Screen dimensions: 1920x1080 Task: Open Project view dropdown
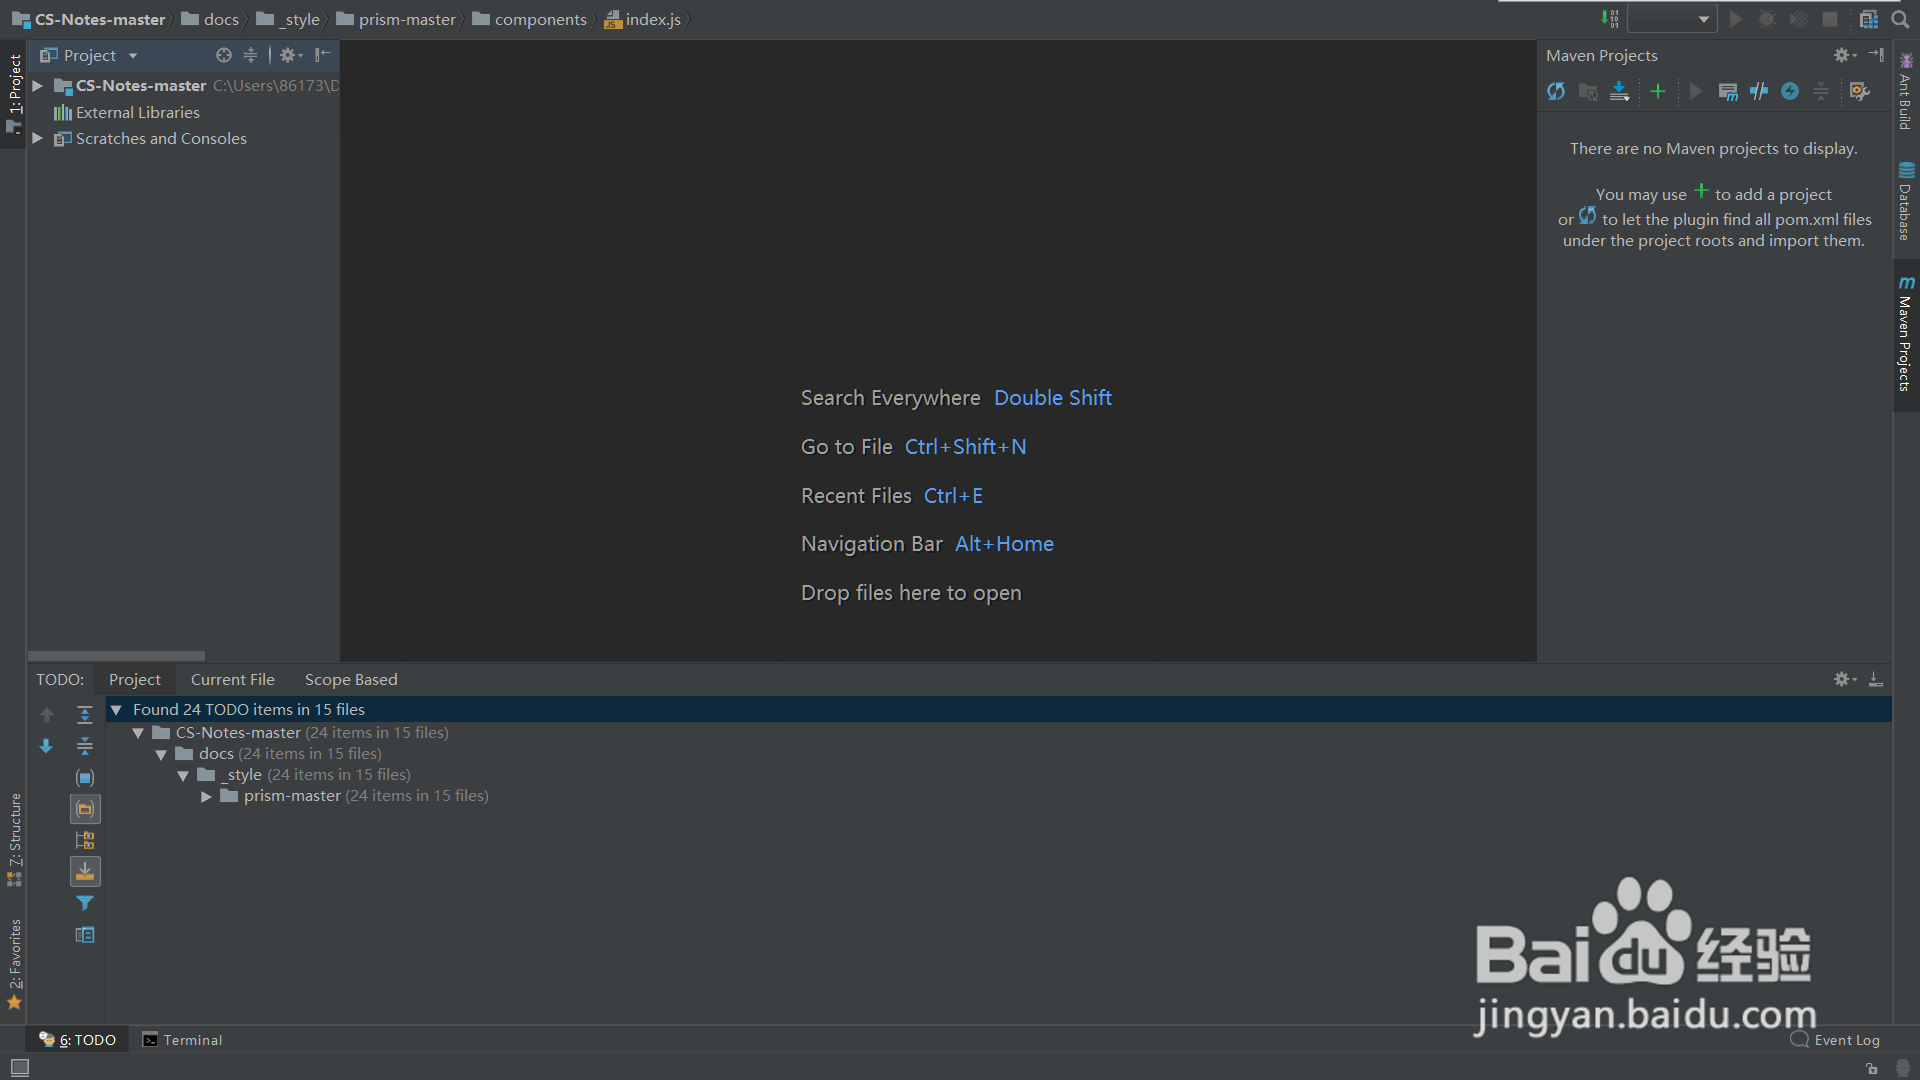coord(132,56)
